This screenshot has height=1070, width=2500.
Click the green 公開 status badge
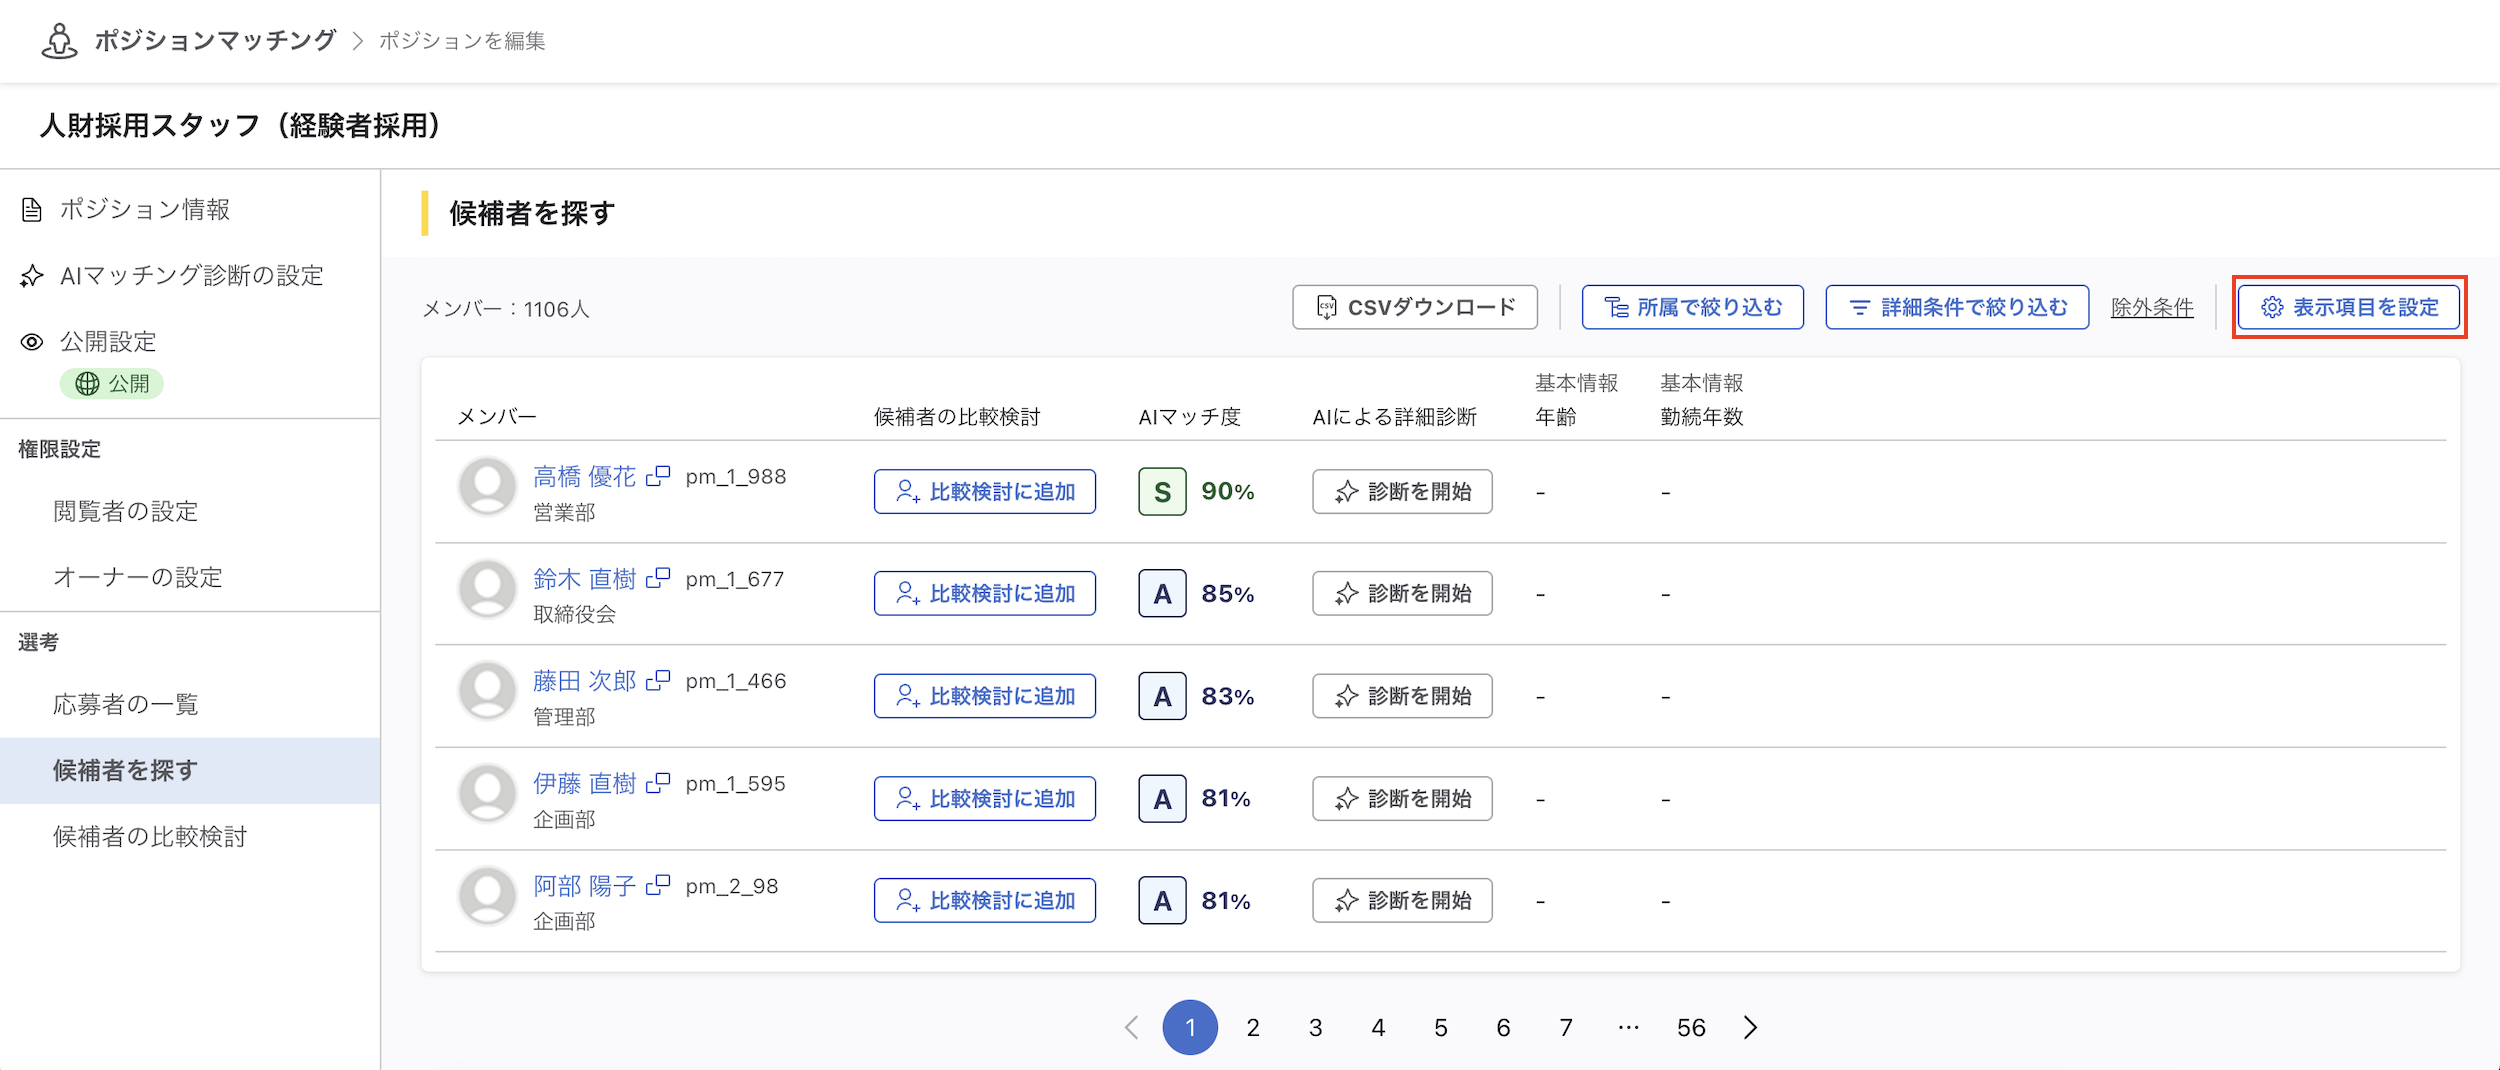111,384
